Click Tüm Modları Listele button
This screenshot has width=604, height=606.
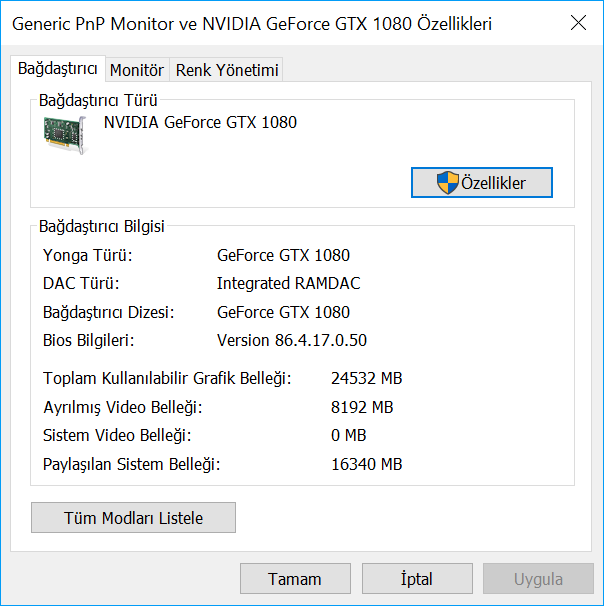point(133,517)
